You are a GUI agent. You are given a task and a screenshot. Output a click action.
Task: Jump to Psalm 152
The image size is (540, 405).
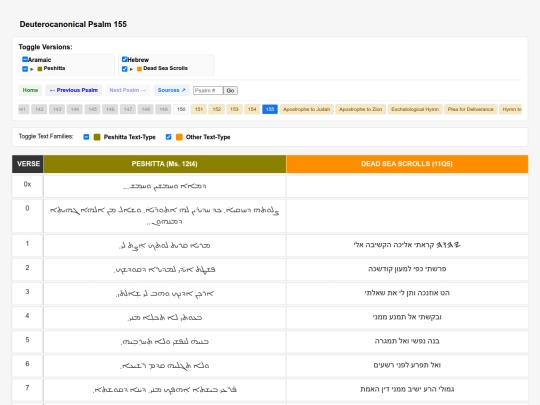tap(217, 109)
